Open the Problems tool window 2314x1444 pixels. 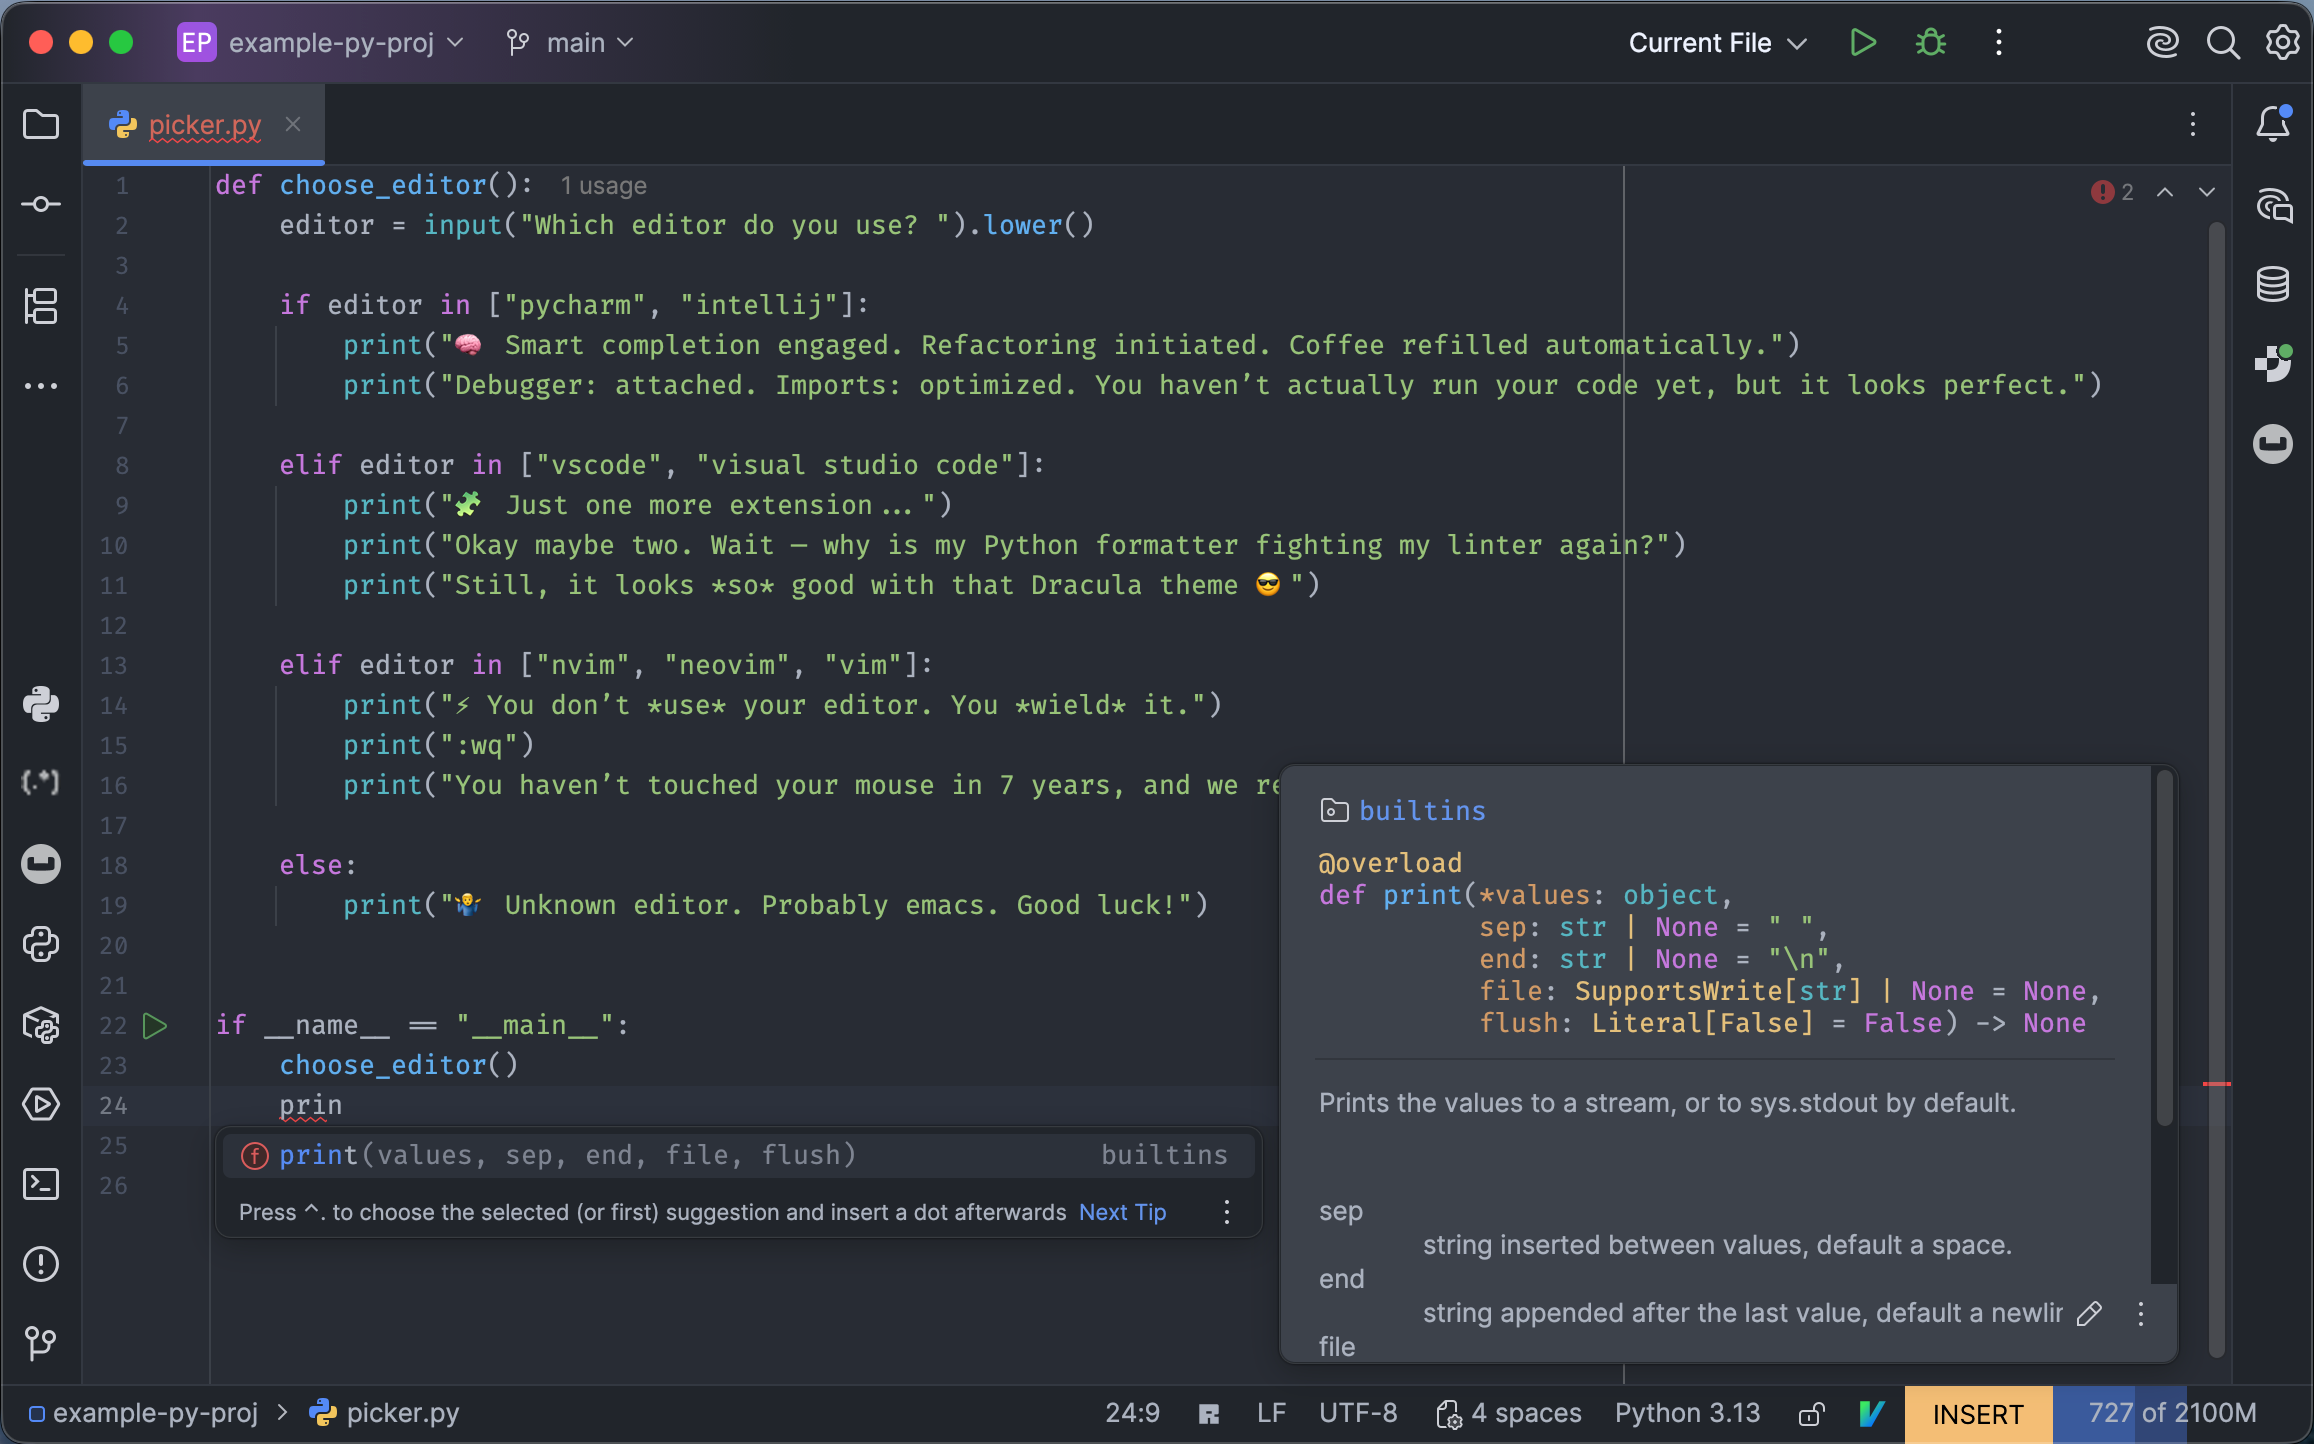click(x=41, y=1265)
